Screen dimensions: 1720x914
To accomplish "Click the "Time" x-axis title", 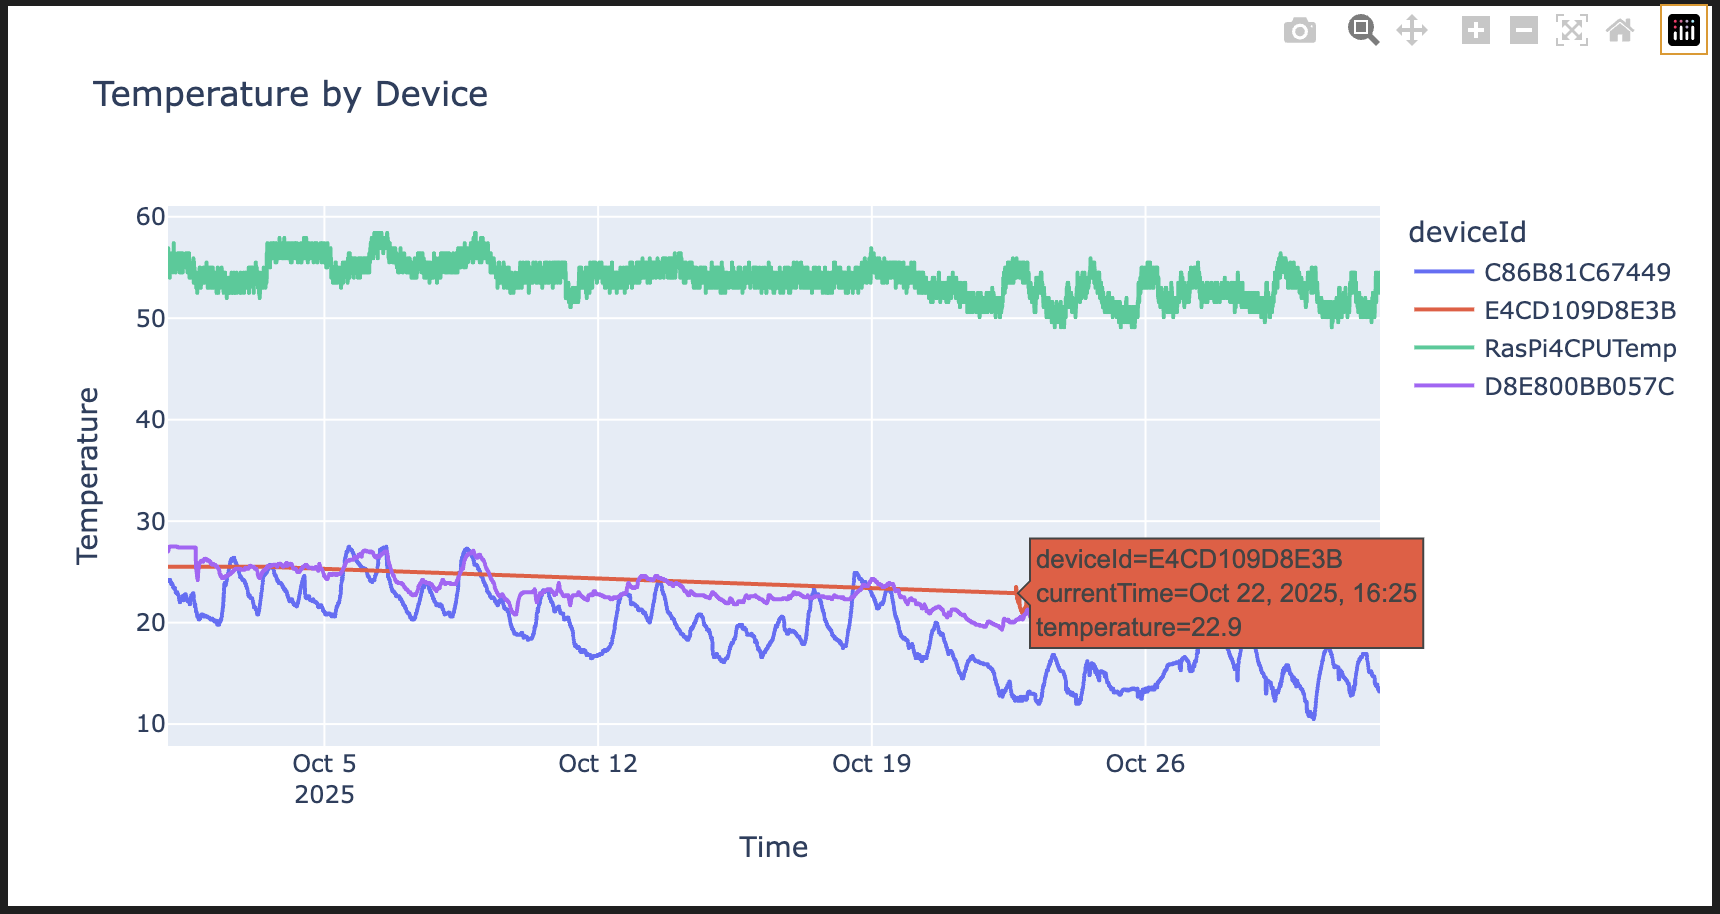I will click(x=773, y=847).
